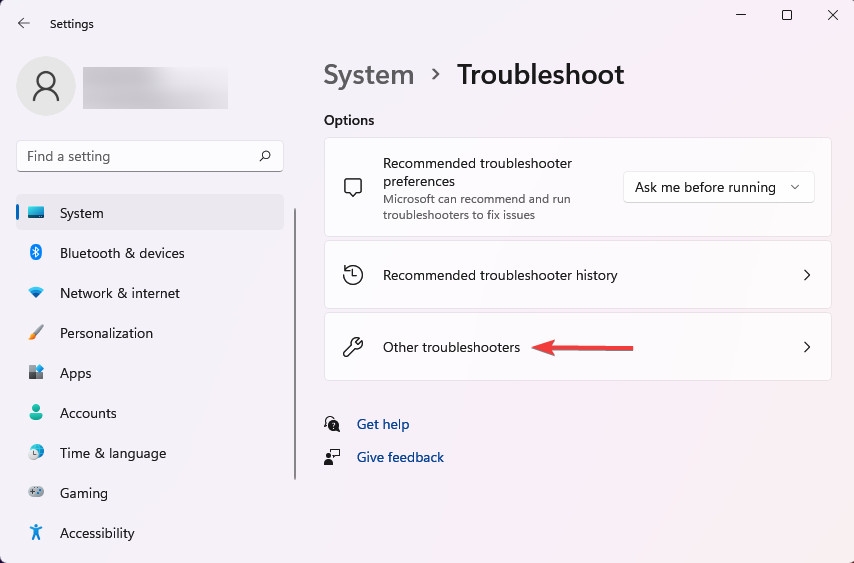Click the Get help link
Screen dimensions: 854x563
coord(383,424)
